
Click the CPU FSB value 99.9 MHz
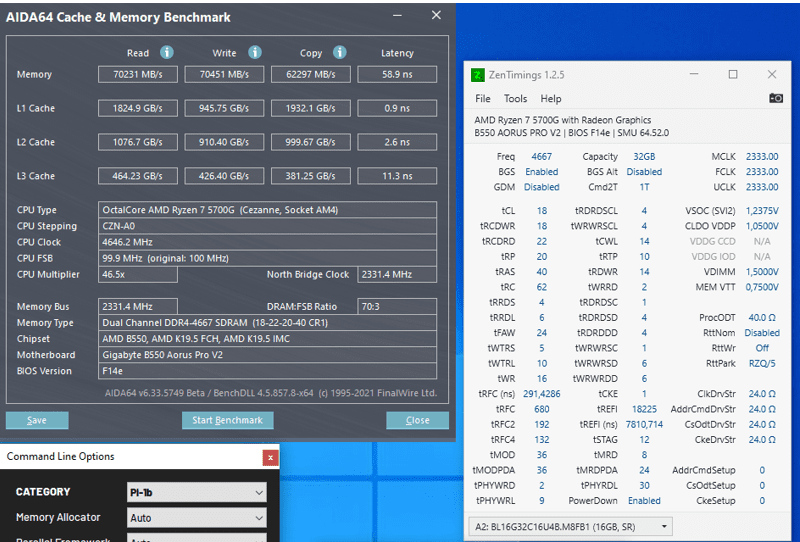[x=267, y=258]
